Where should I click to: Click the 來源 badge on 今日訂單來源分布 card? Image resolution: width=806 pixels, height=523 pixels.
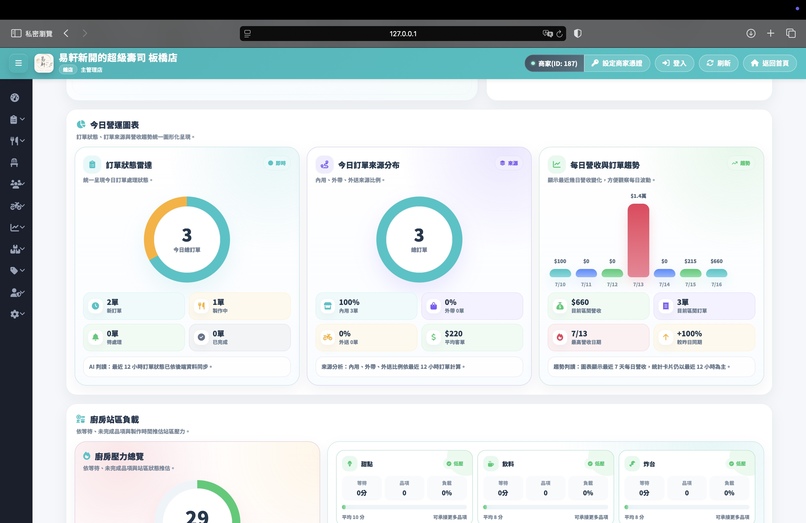(509, 163)
